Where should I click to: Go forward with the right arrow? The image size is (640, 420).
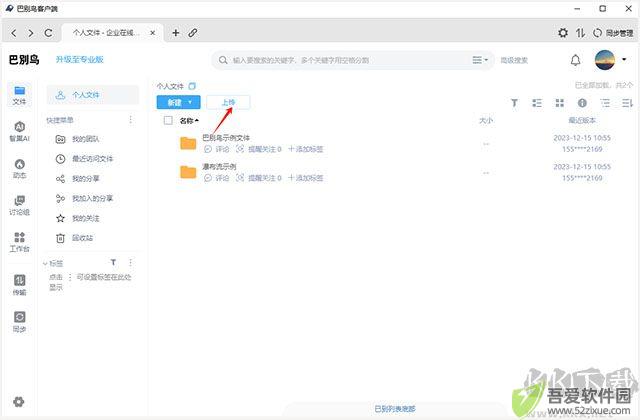(x=31, y=33)
